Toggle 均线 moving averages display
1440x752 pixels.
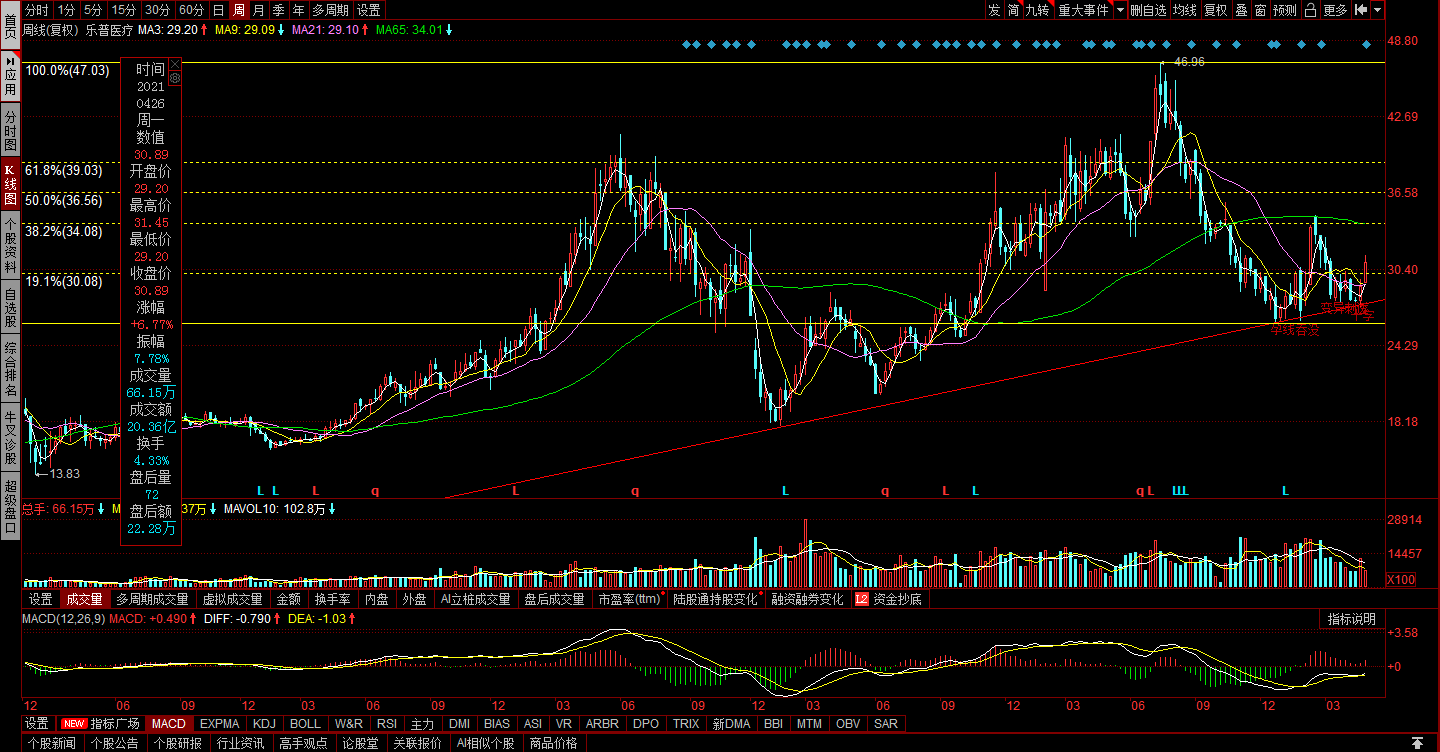[x=1185, y=10]
